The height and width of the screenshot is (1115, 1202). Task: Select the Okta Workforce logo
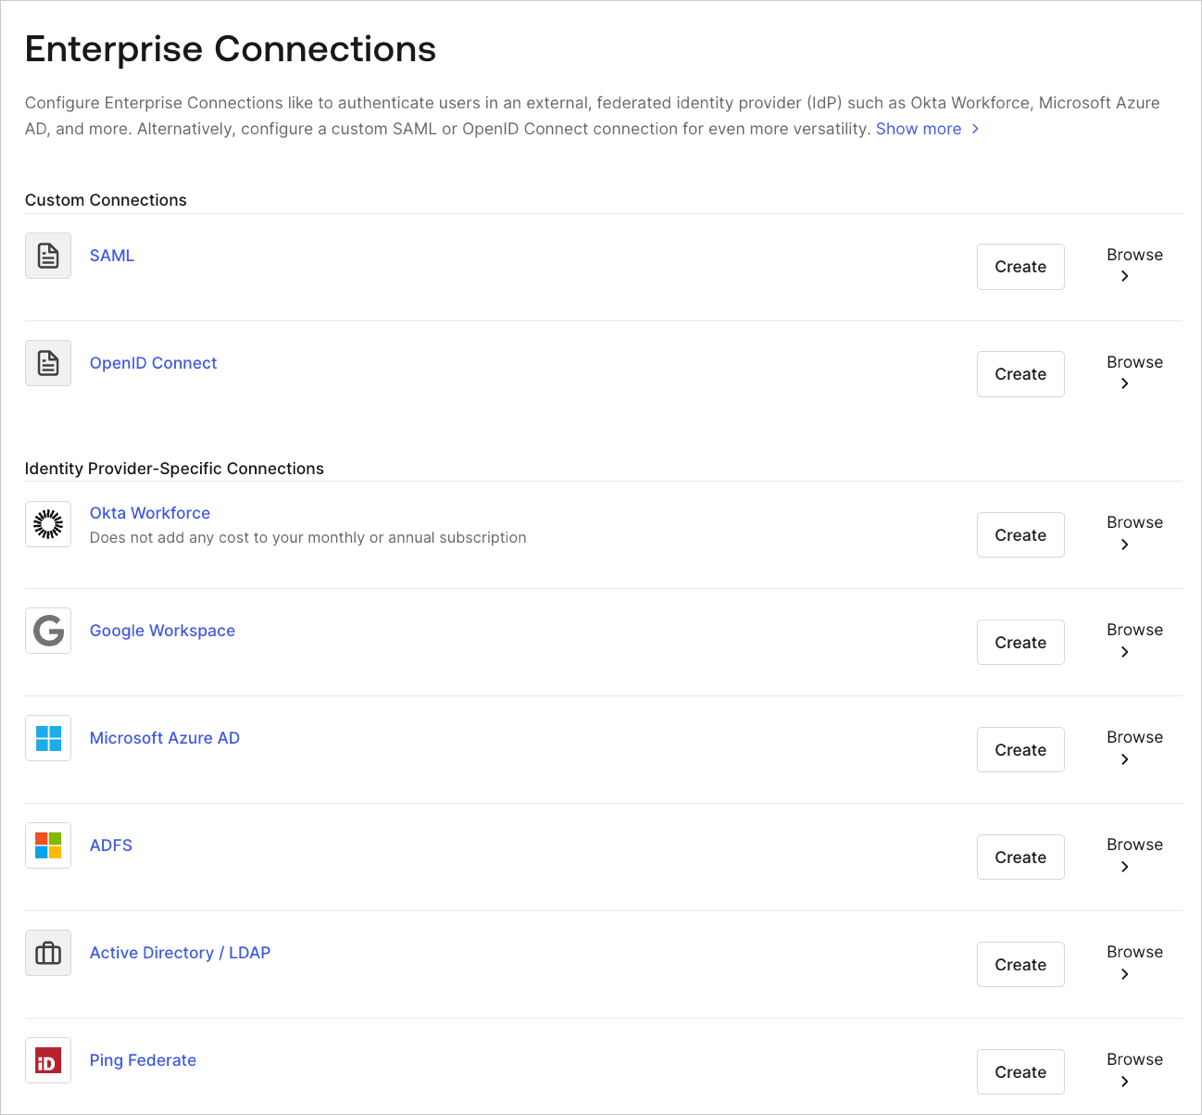(48, 523)
